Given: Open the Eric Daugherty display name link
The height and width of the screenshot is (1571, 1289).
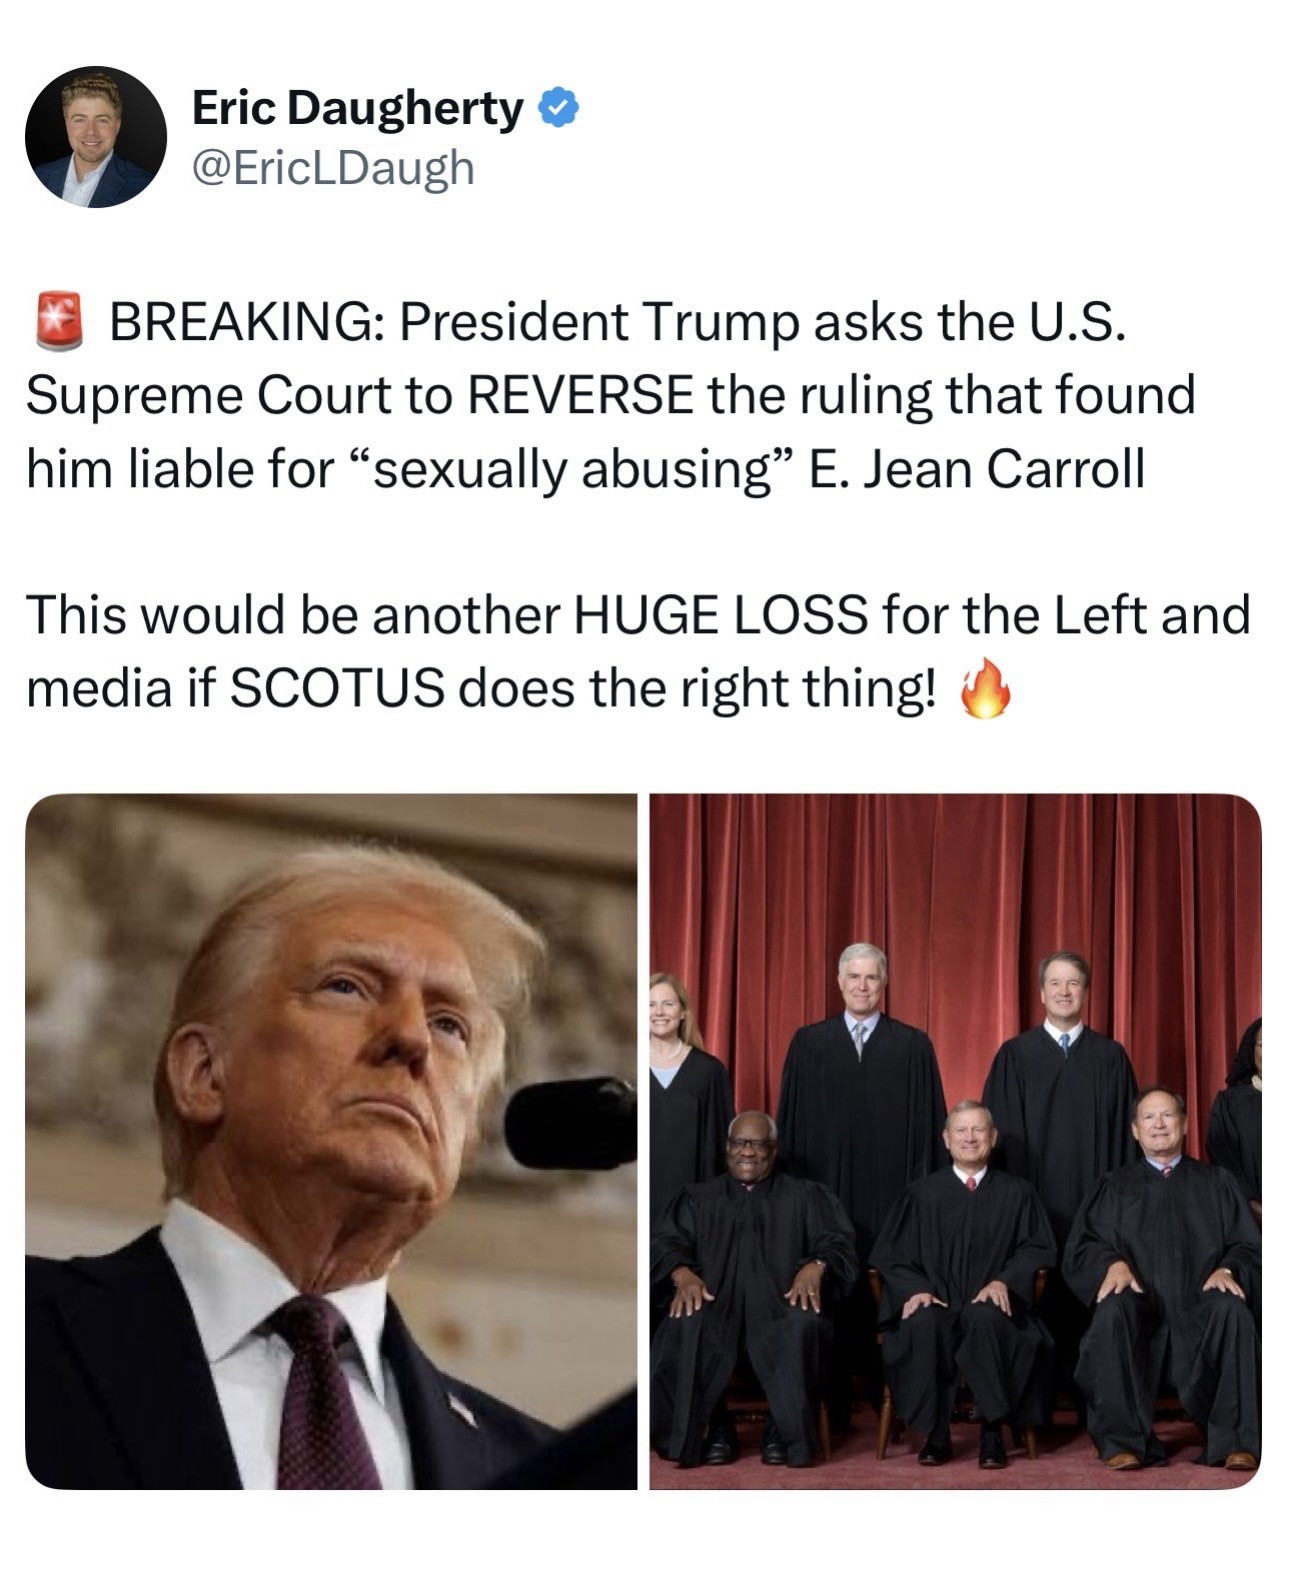Looking at the screenshot, I should pyautogui.click(x=357, y=108).
